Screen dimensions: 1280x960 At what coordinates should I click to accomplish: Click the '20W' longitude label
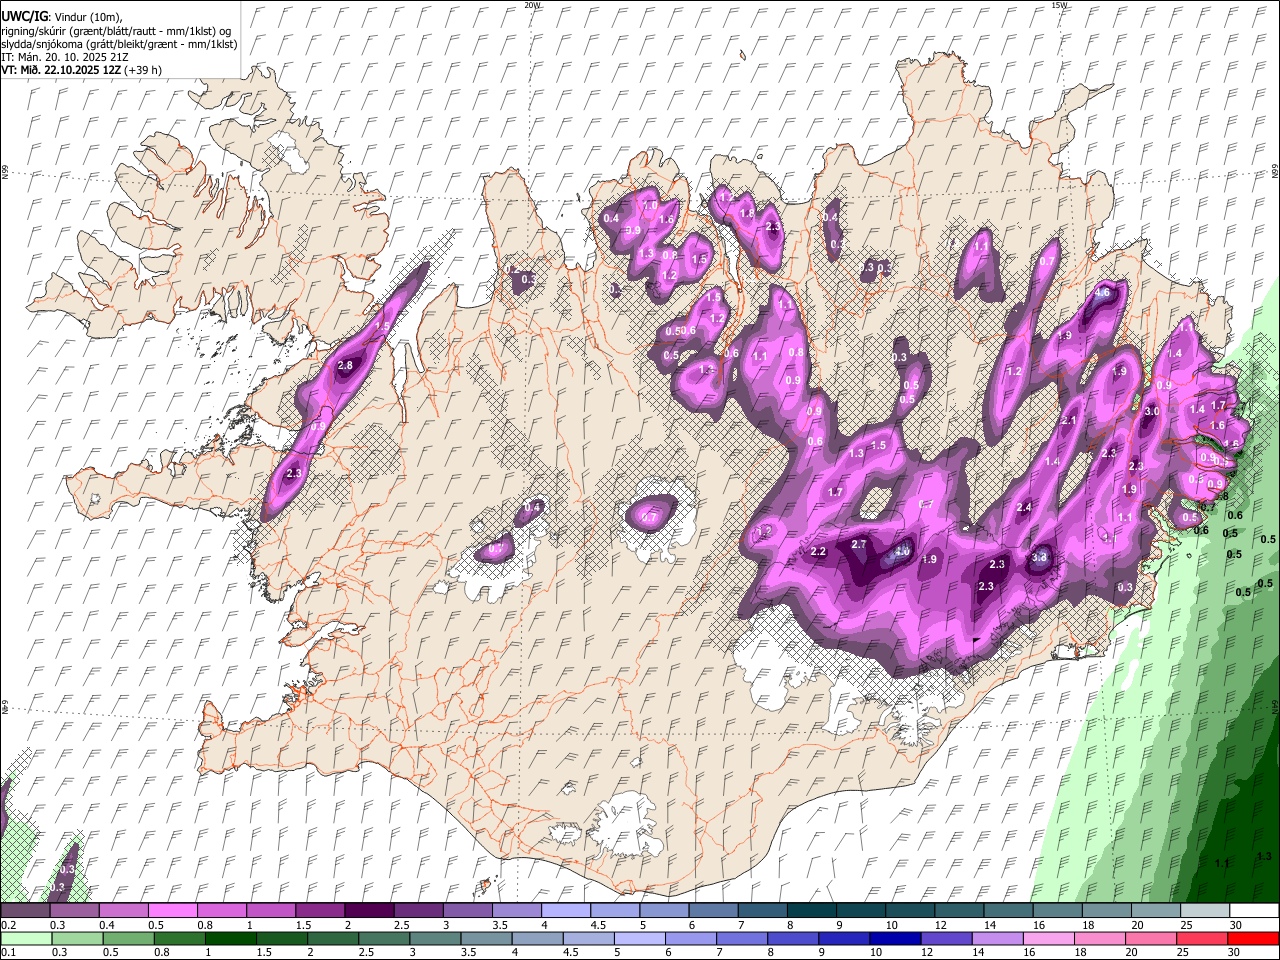coord(532,5)
